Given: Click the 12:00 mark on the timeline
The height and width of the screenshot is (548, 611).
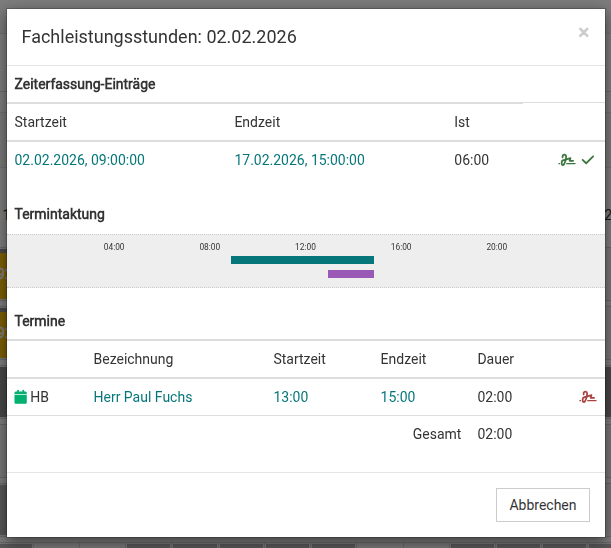Looking at the screenshot, I should pyautogui.click(x=305, y=246).
